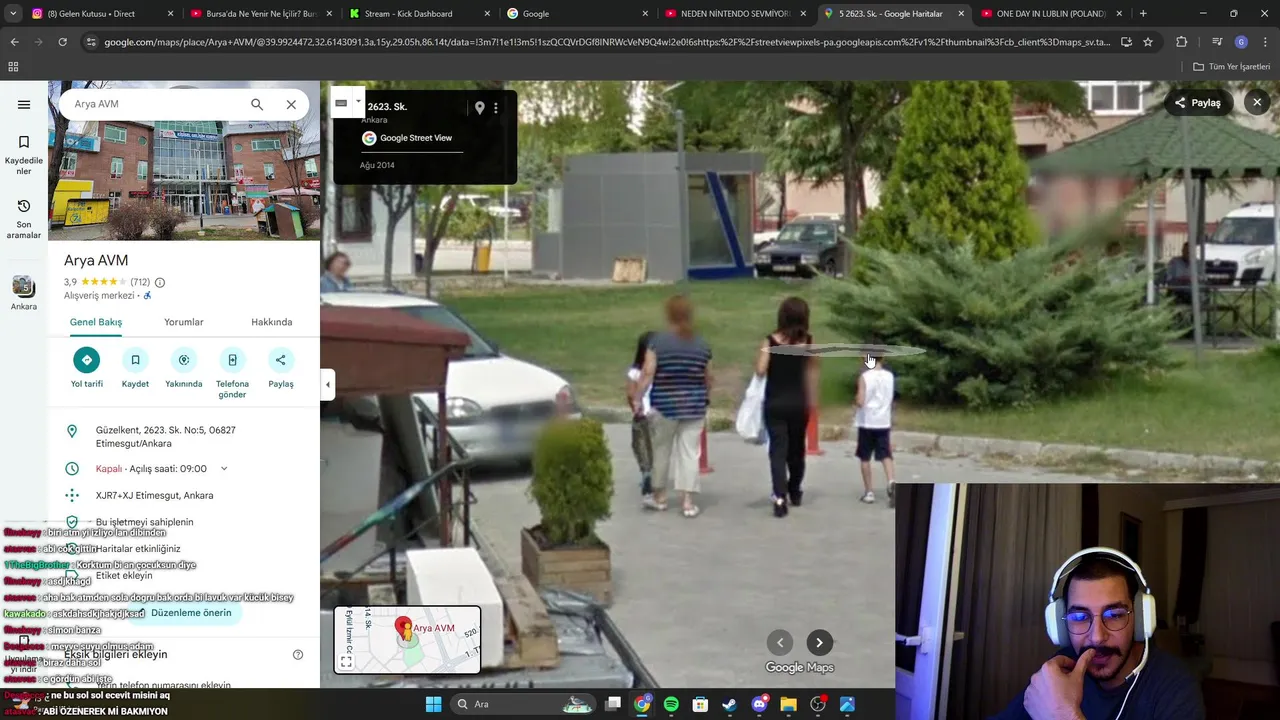
Task: Click the Paylaş icon in the place panel
Action: tap(281, 368)
